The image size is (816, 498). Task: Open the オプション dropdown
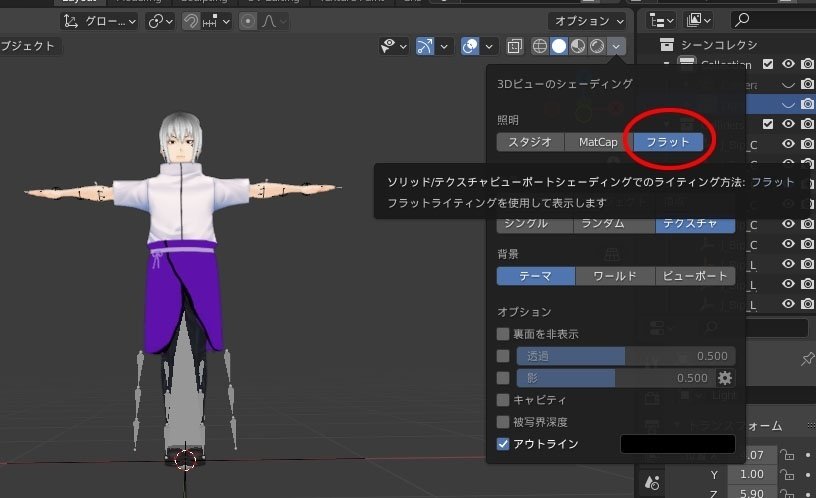pos(588,21)
